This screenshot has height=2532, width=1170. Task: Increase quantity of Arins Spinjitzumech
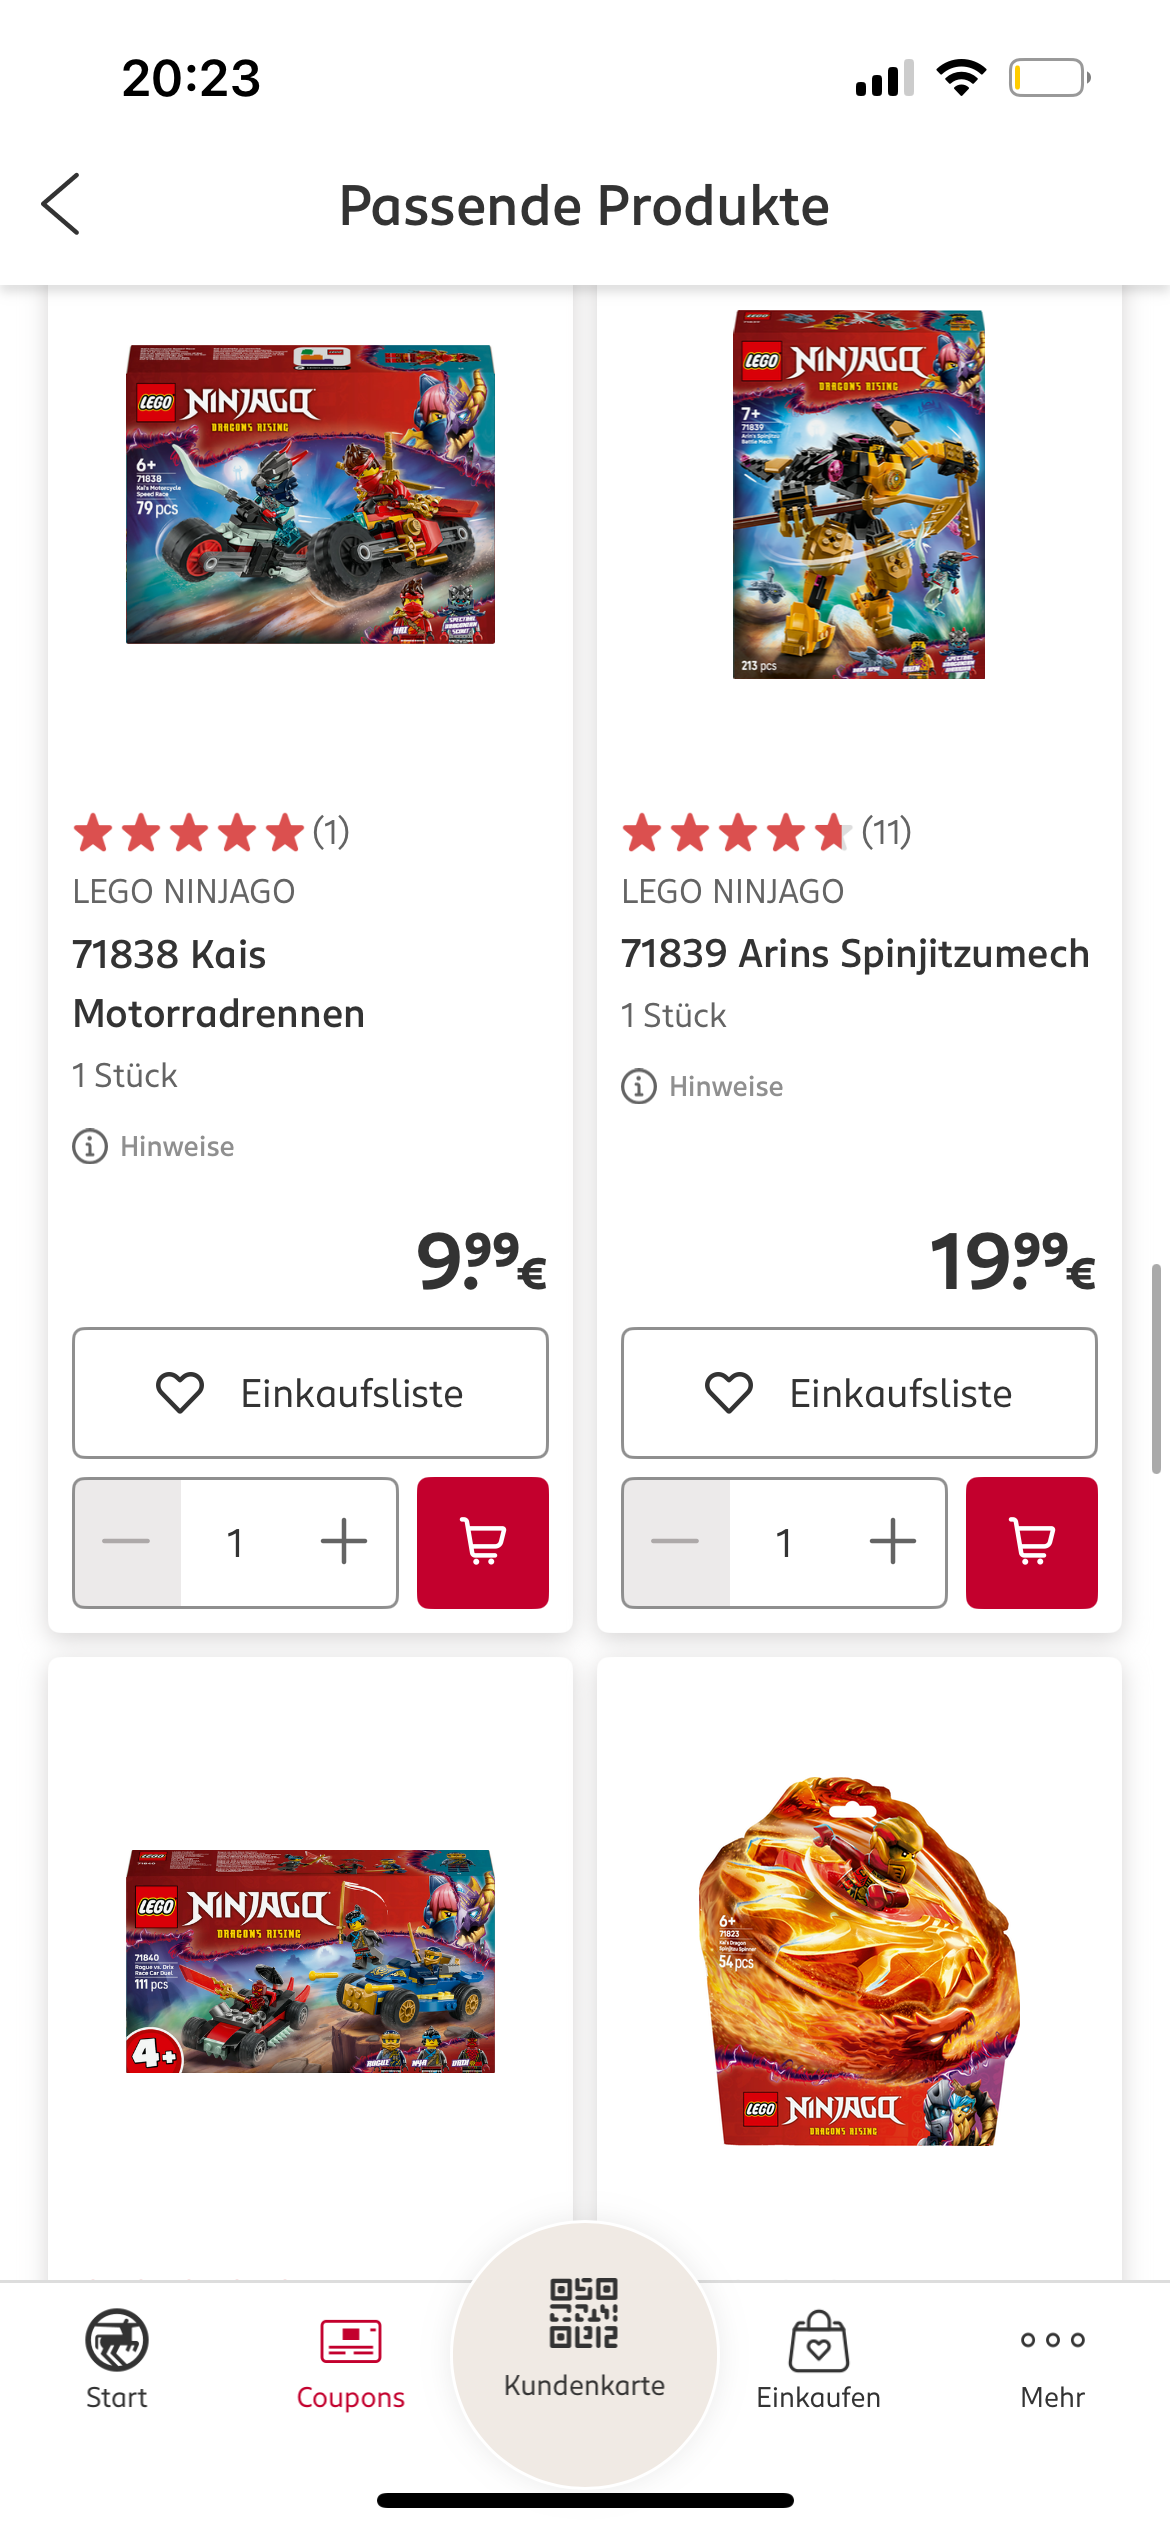coord(892,1542)
